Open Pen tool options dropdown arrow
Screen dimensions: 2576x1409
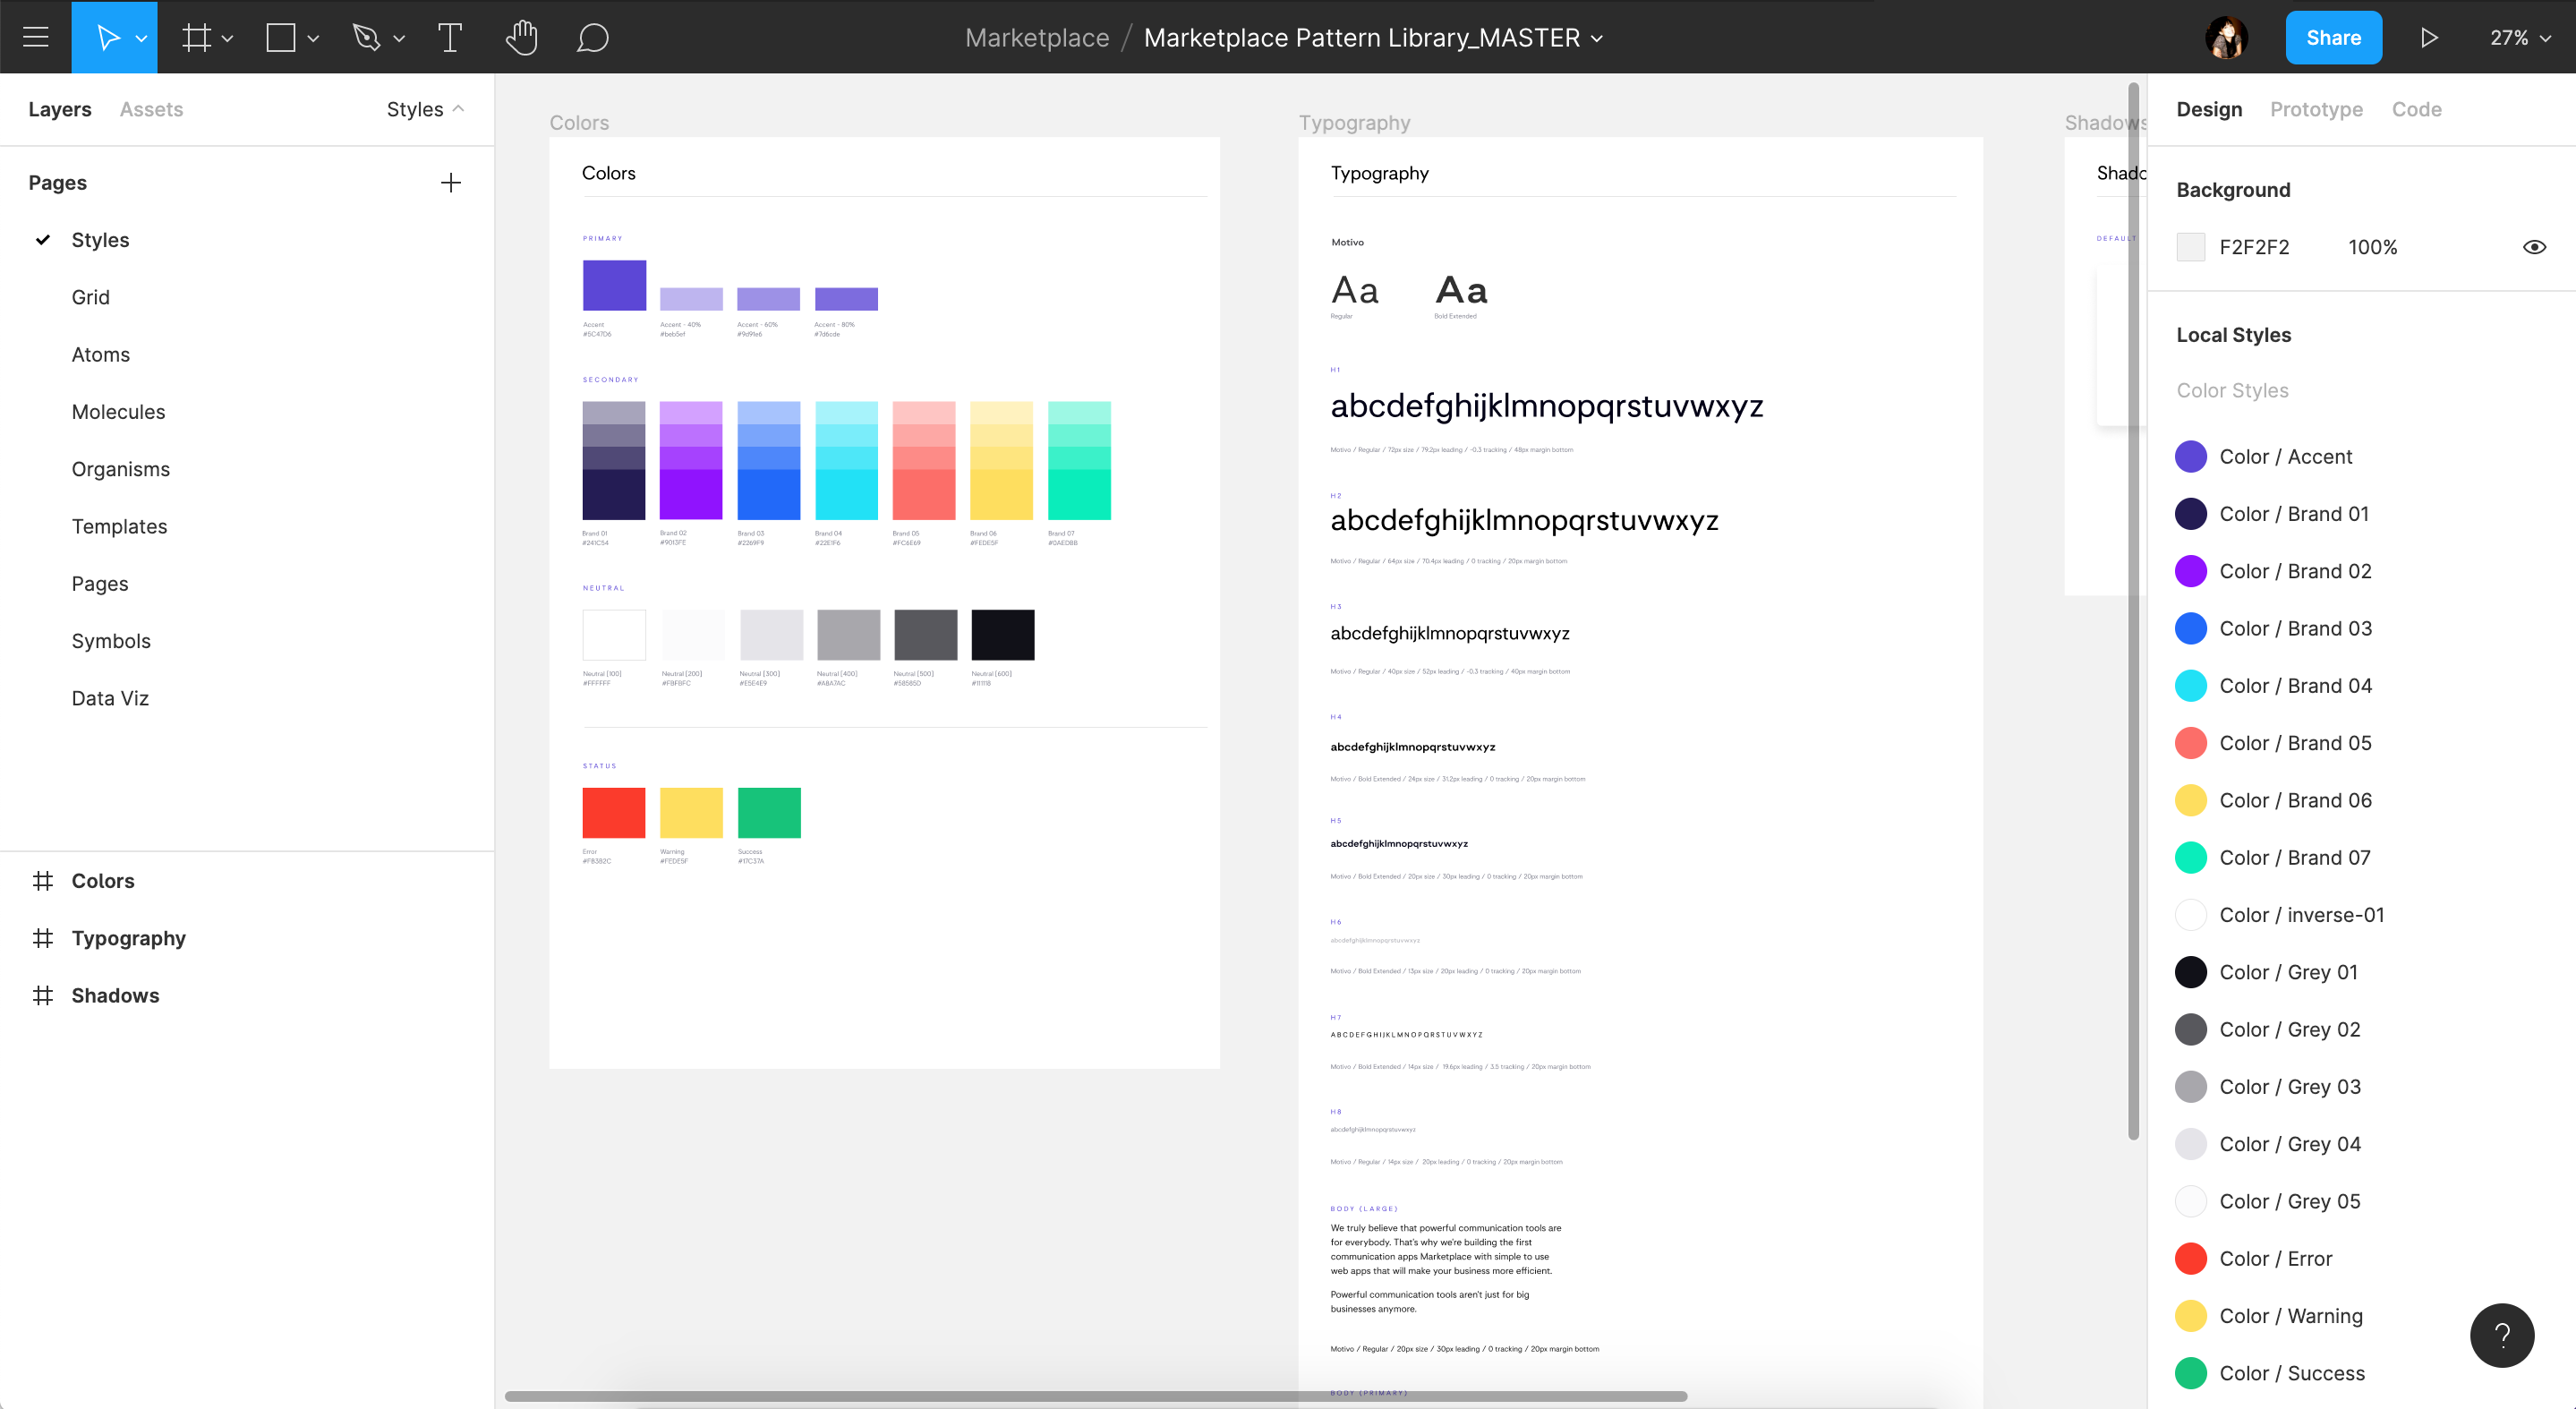coord(399,39)
